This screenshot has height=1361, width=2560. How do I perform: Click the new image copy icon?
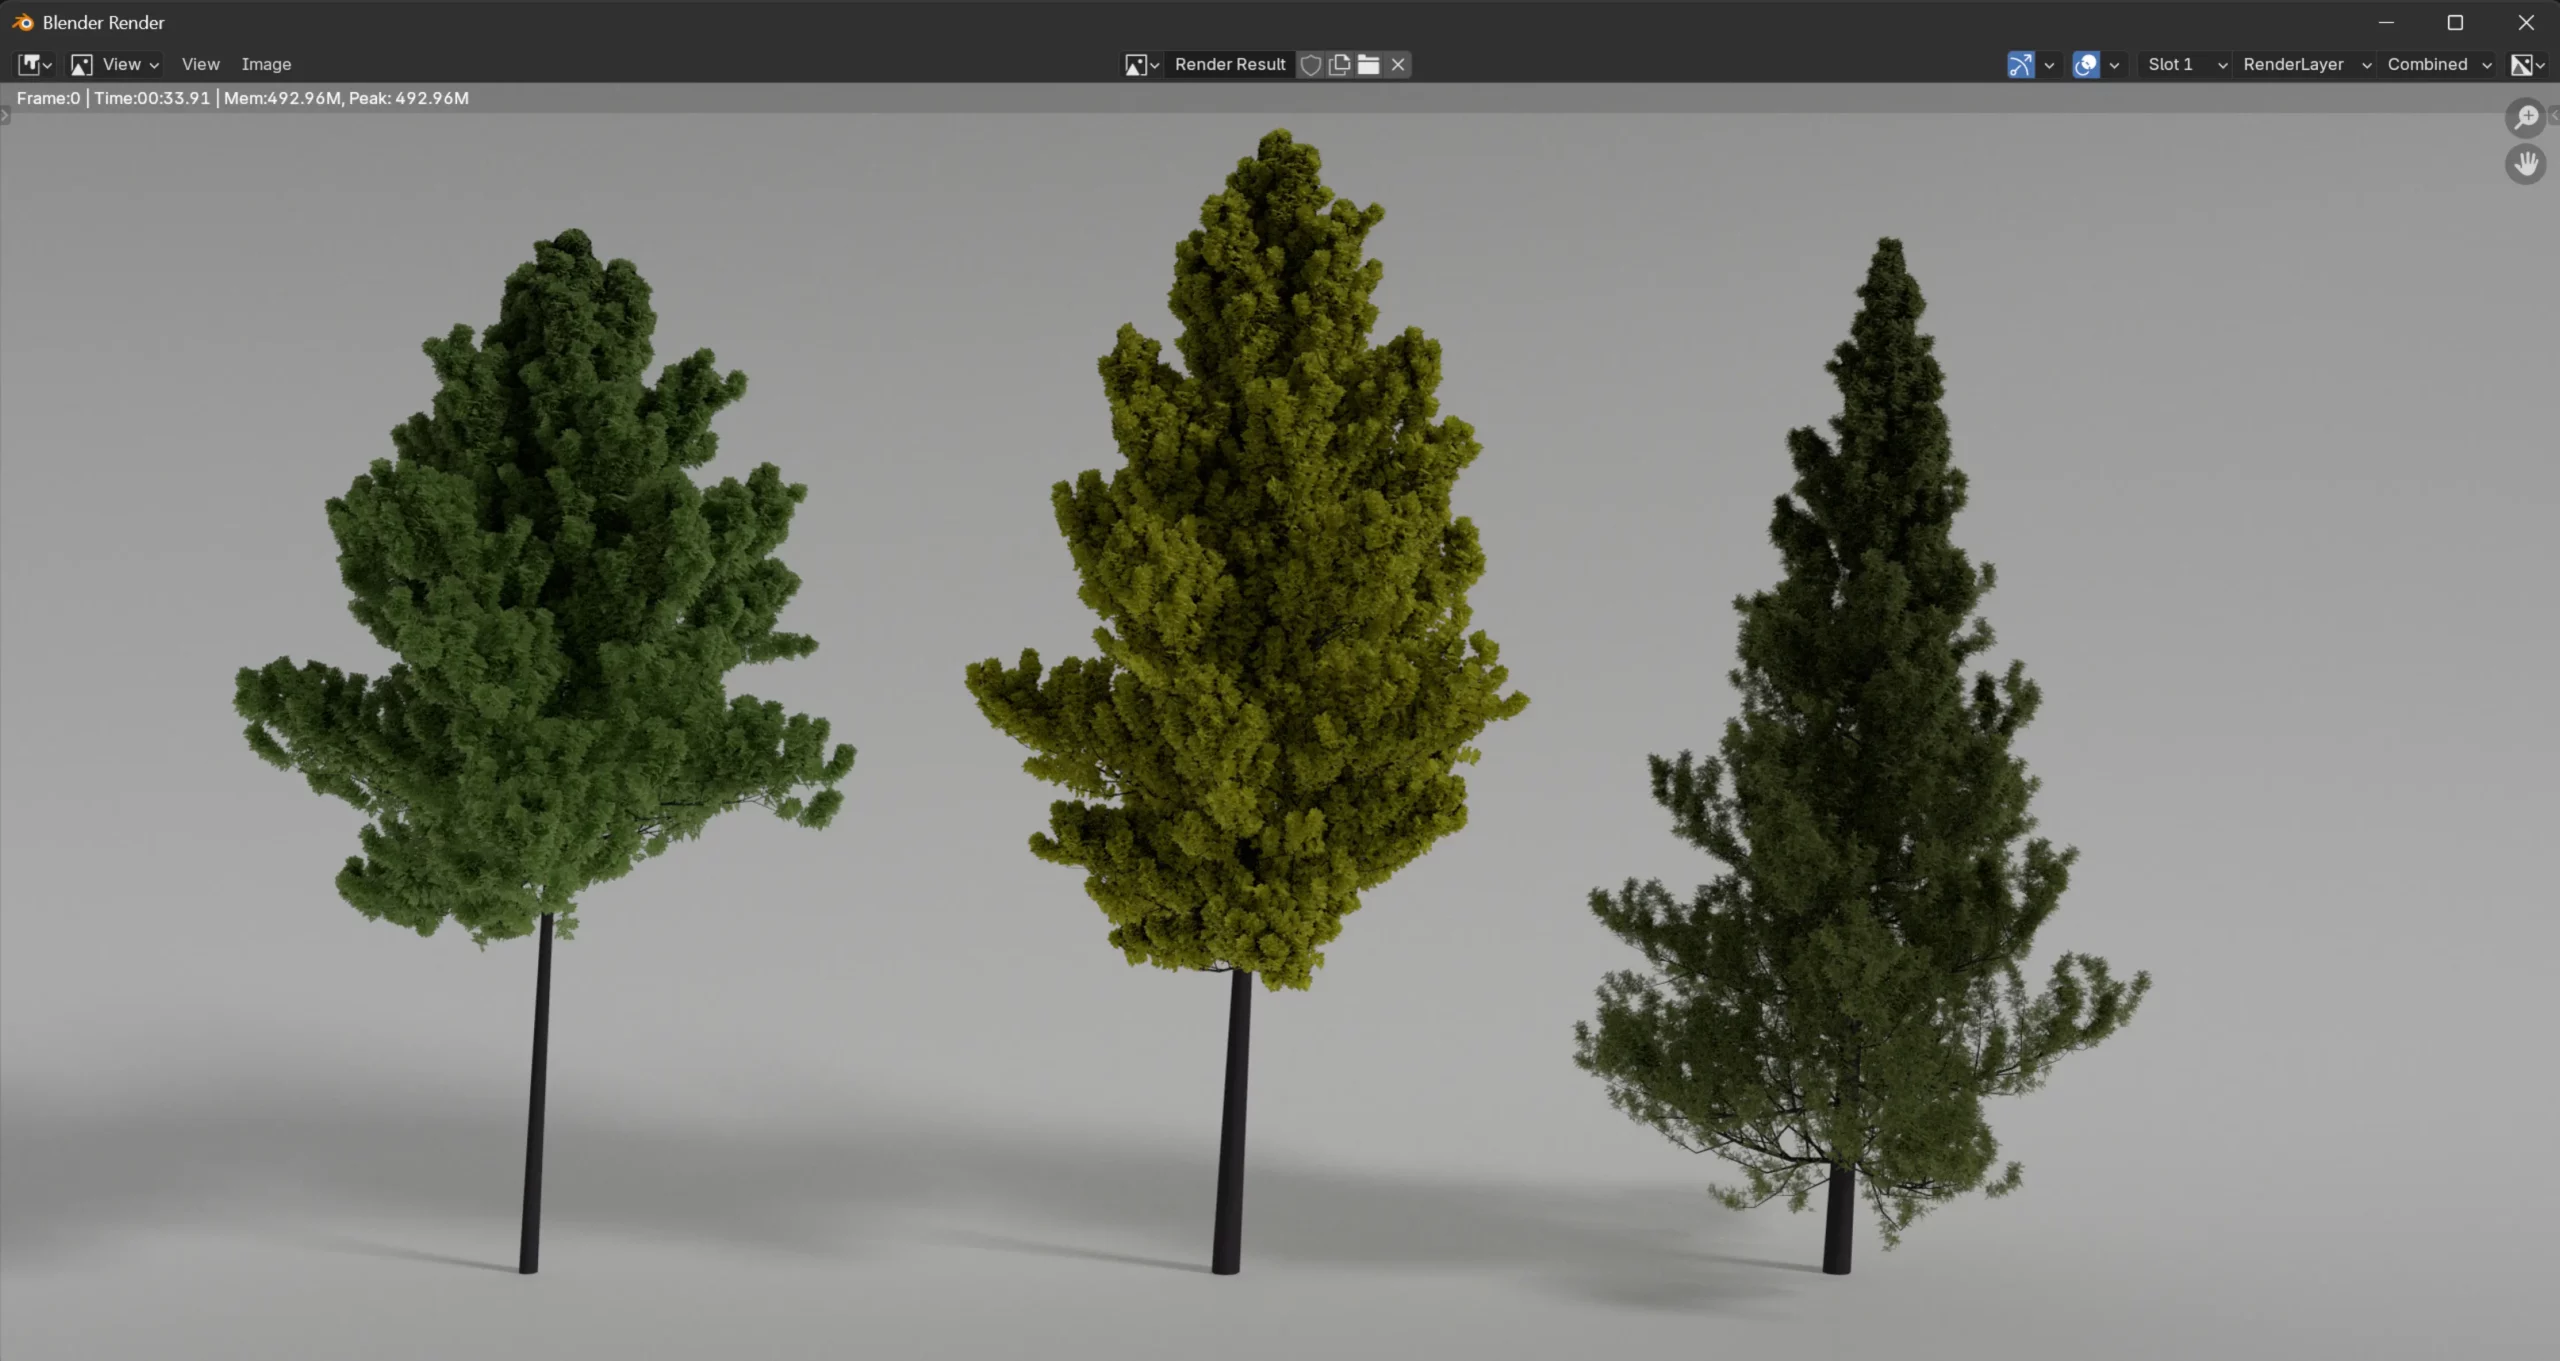[1340, 64]
